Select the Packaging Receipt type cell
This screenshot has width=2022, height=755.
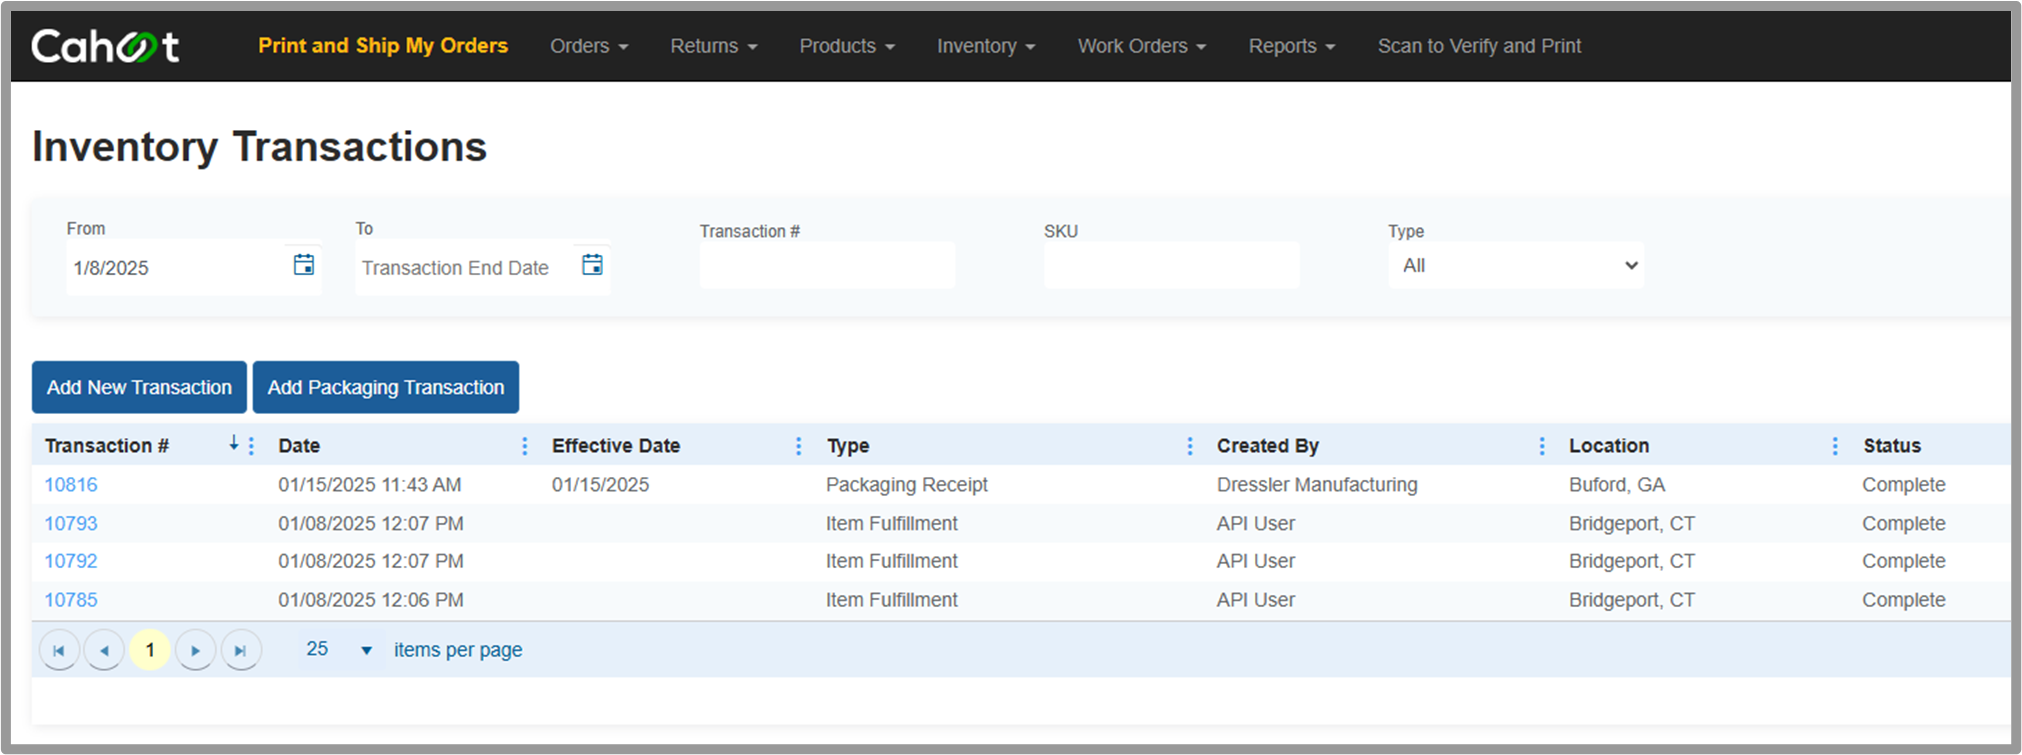click(907, 485)
